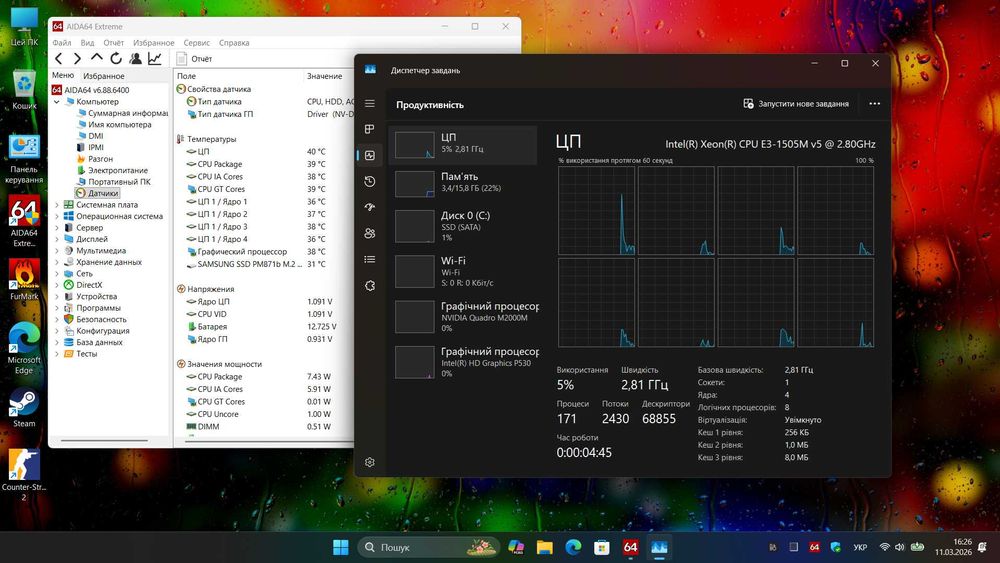Open Microsoft Store from taskbar

click(601, 547)
